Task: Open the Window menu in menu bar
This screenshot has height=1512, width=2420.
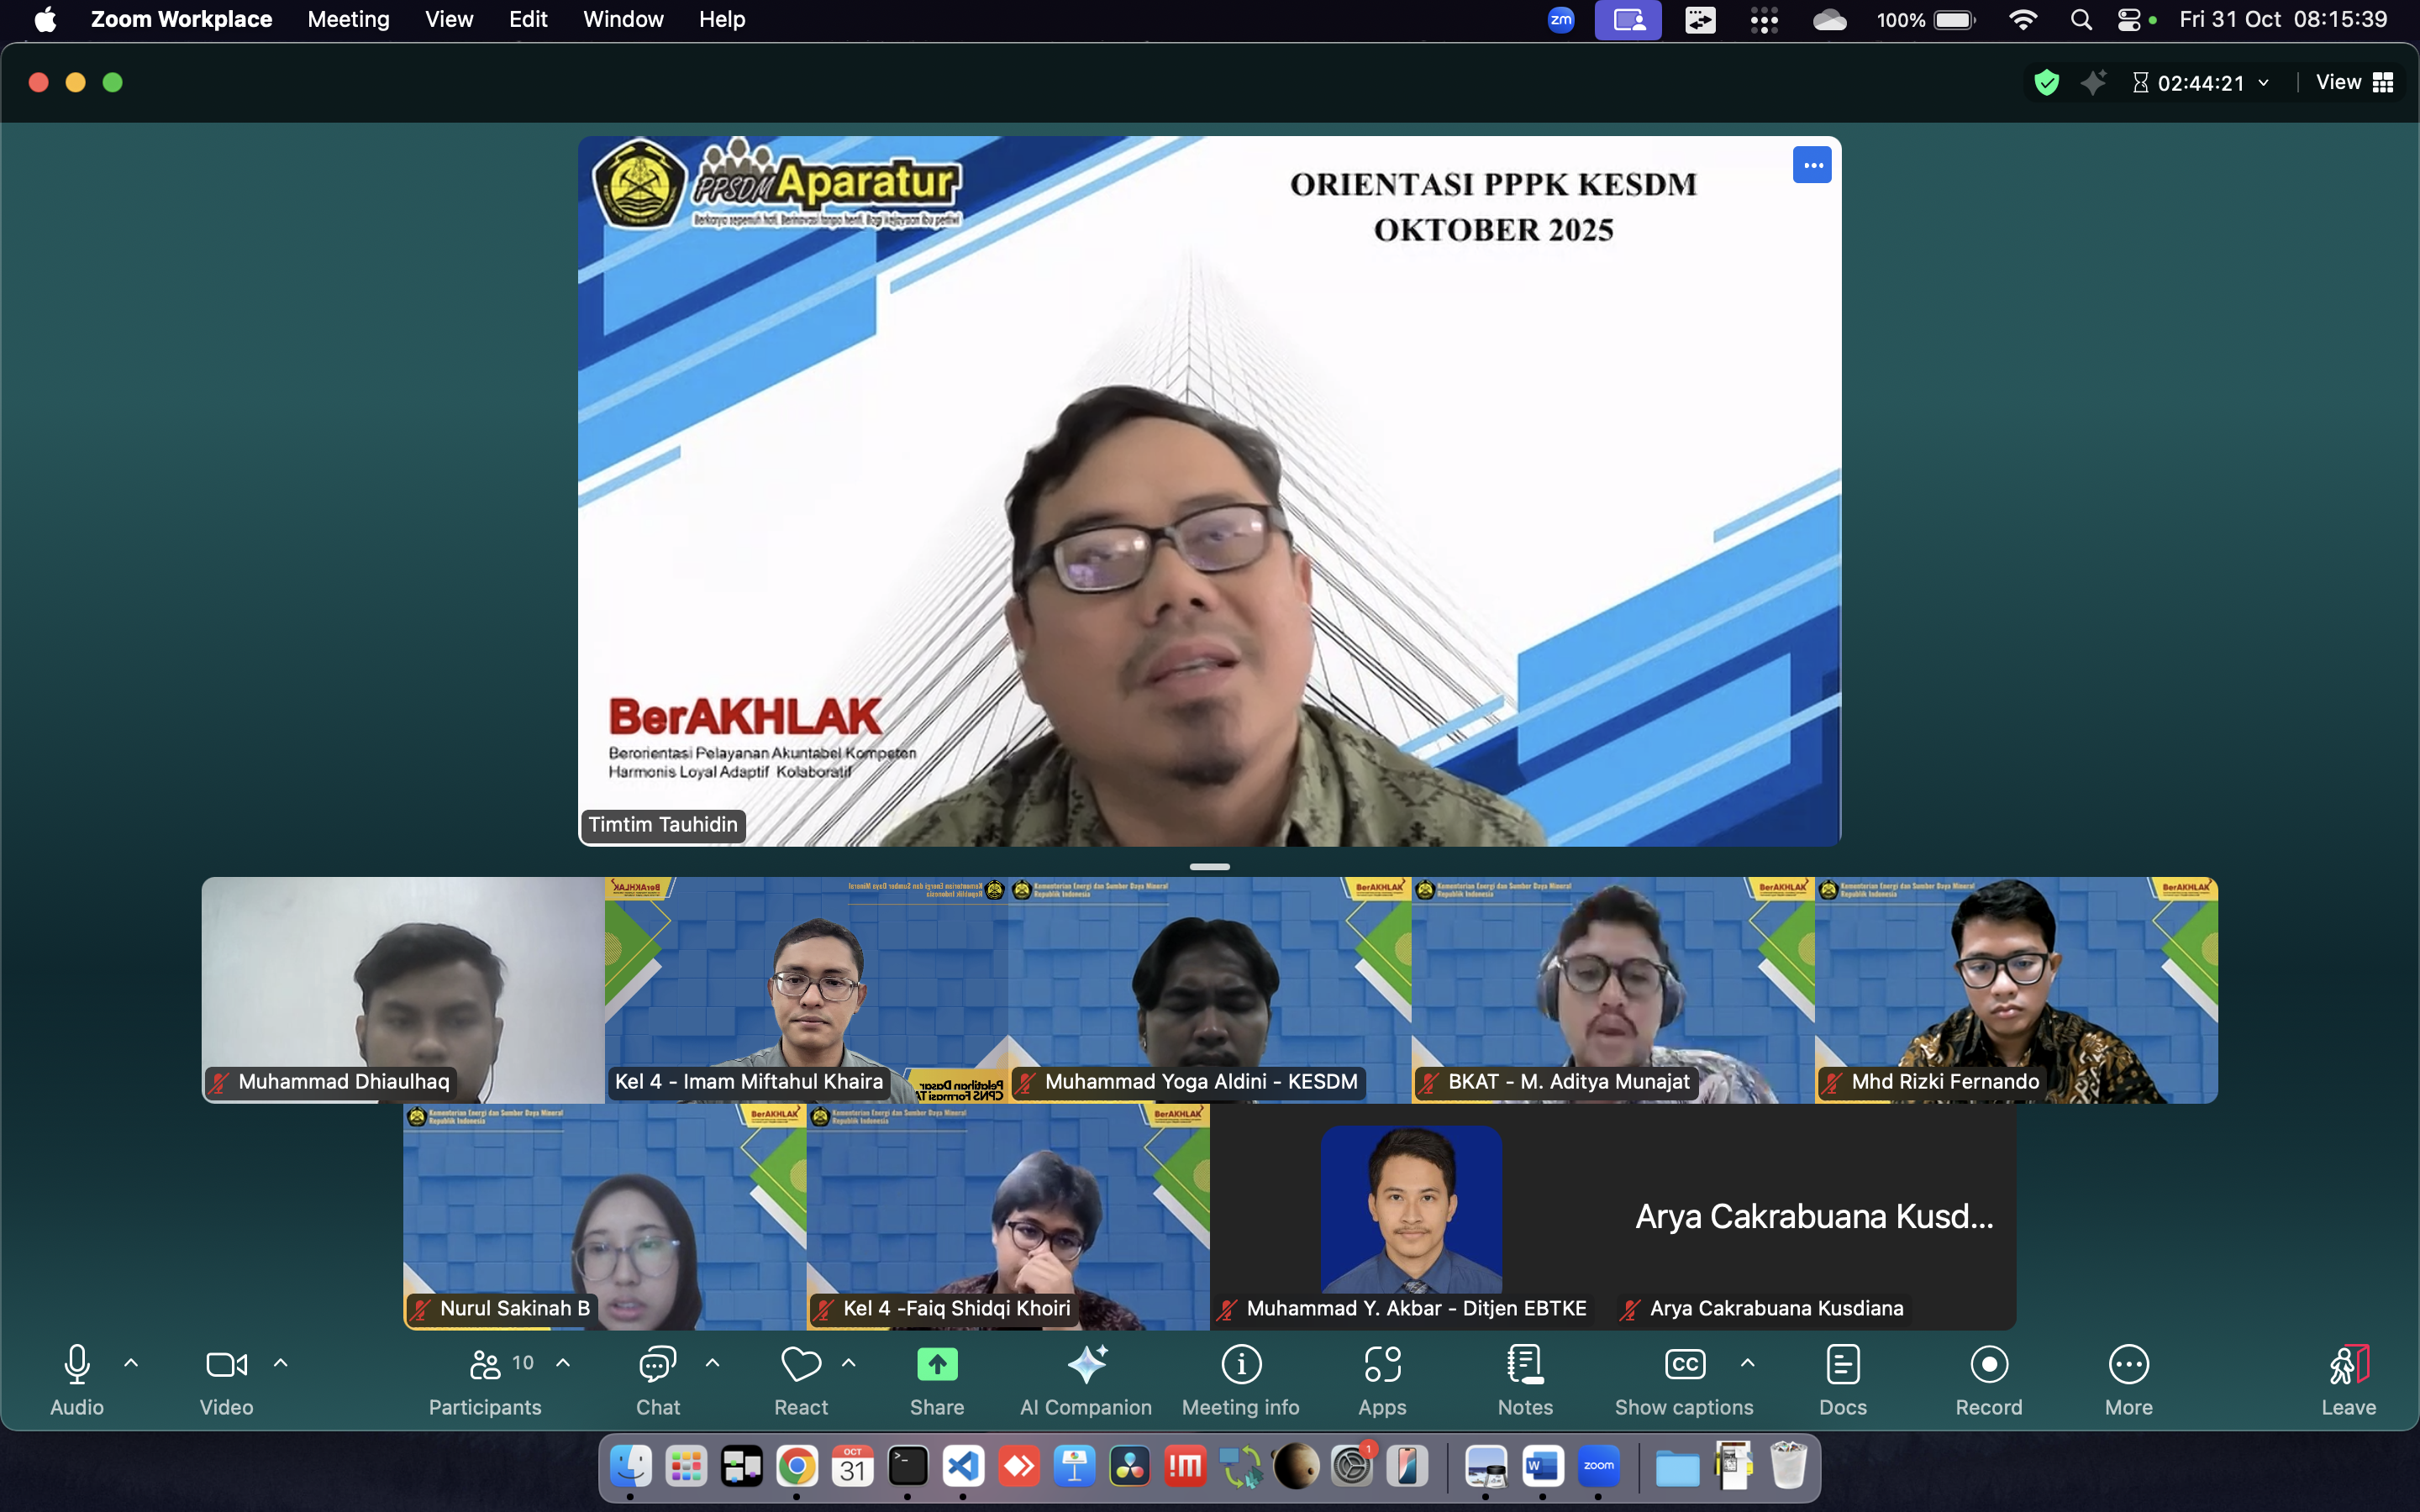Action: (x=623, y=19)
